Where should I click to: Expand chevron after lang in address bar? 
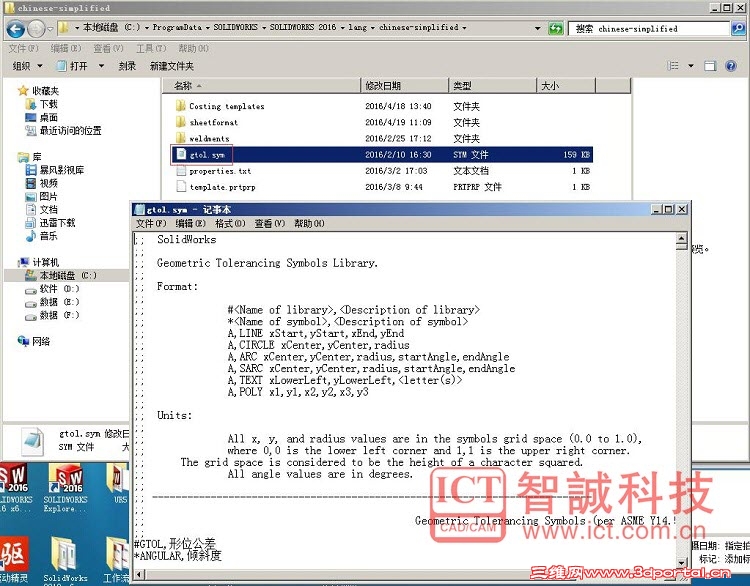point(373,28)
